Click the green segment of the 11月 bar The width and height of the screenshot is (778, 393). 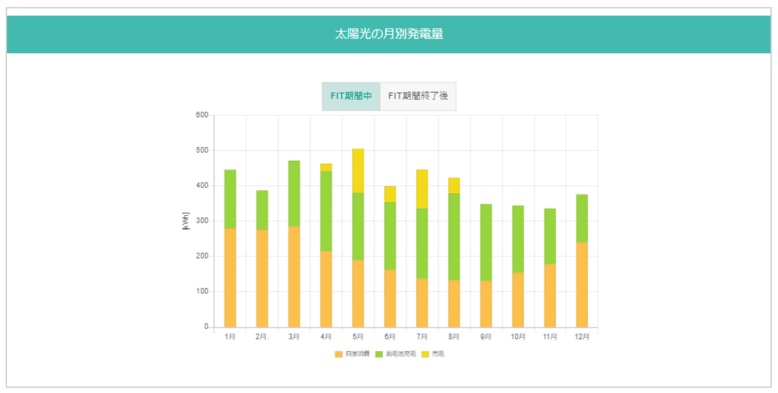click(550, 236)
